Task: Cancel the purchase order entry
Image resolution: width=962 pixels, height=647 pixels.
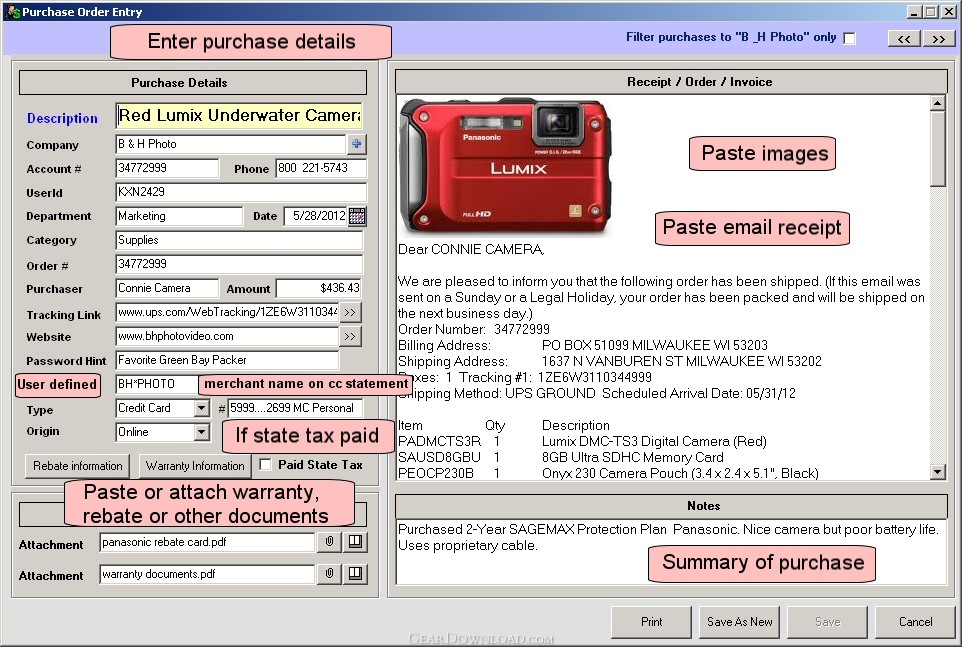Action: tap(915, 622)
